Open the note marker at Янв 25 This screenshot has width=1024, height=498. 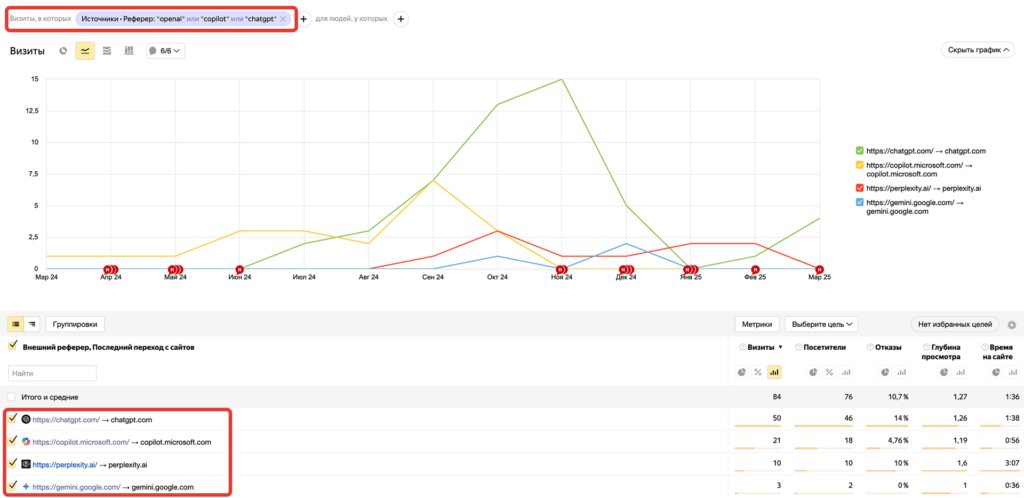(690, 269)
